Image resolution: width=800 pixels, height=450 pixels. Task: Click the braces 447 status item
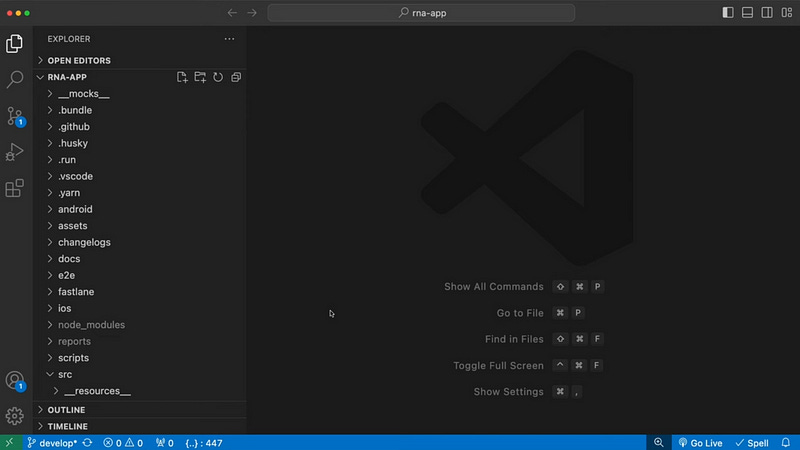[204, 443]
